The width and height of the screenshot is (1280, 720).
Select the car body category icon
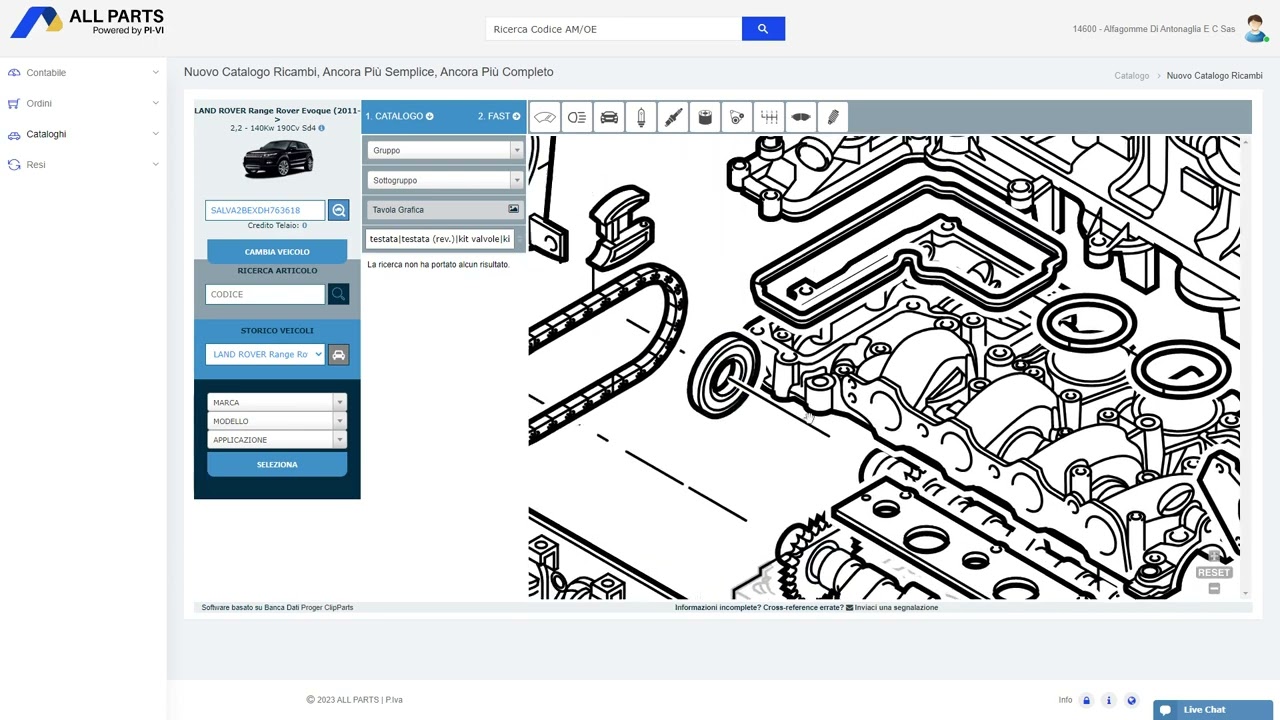tap(609, 117)
